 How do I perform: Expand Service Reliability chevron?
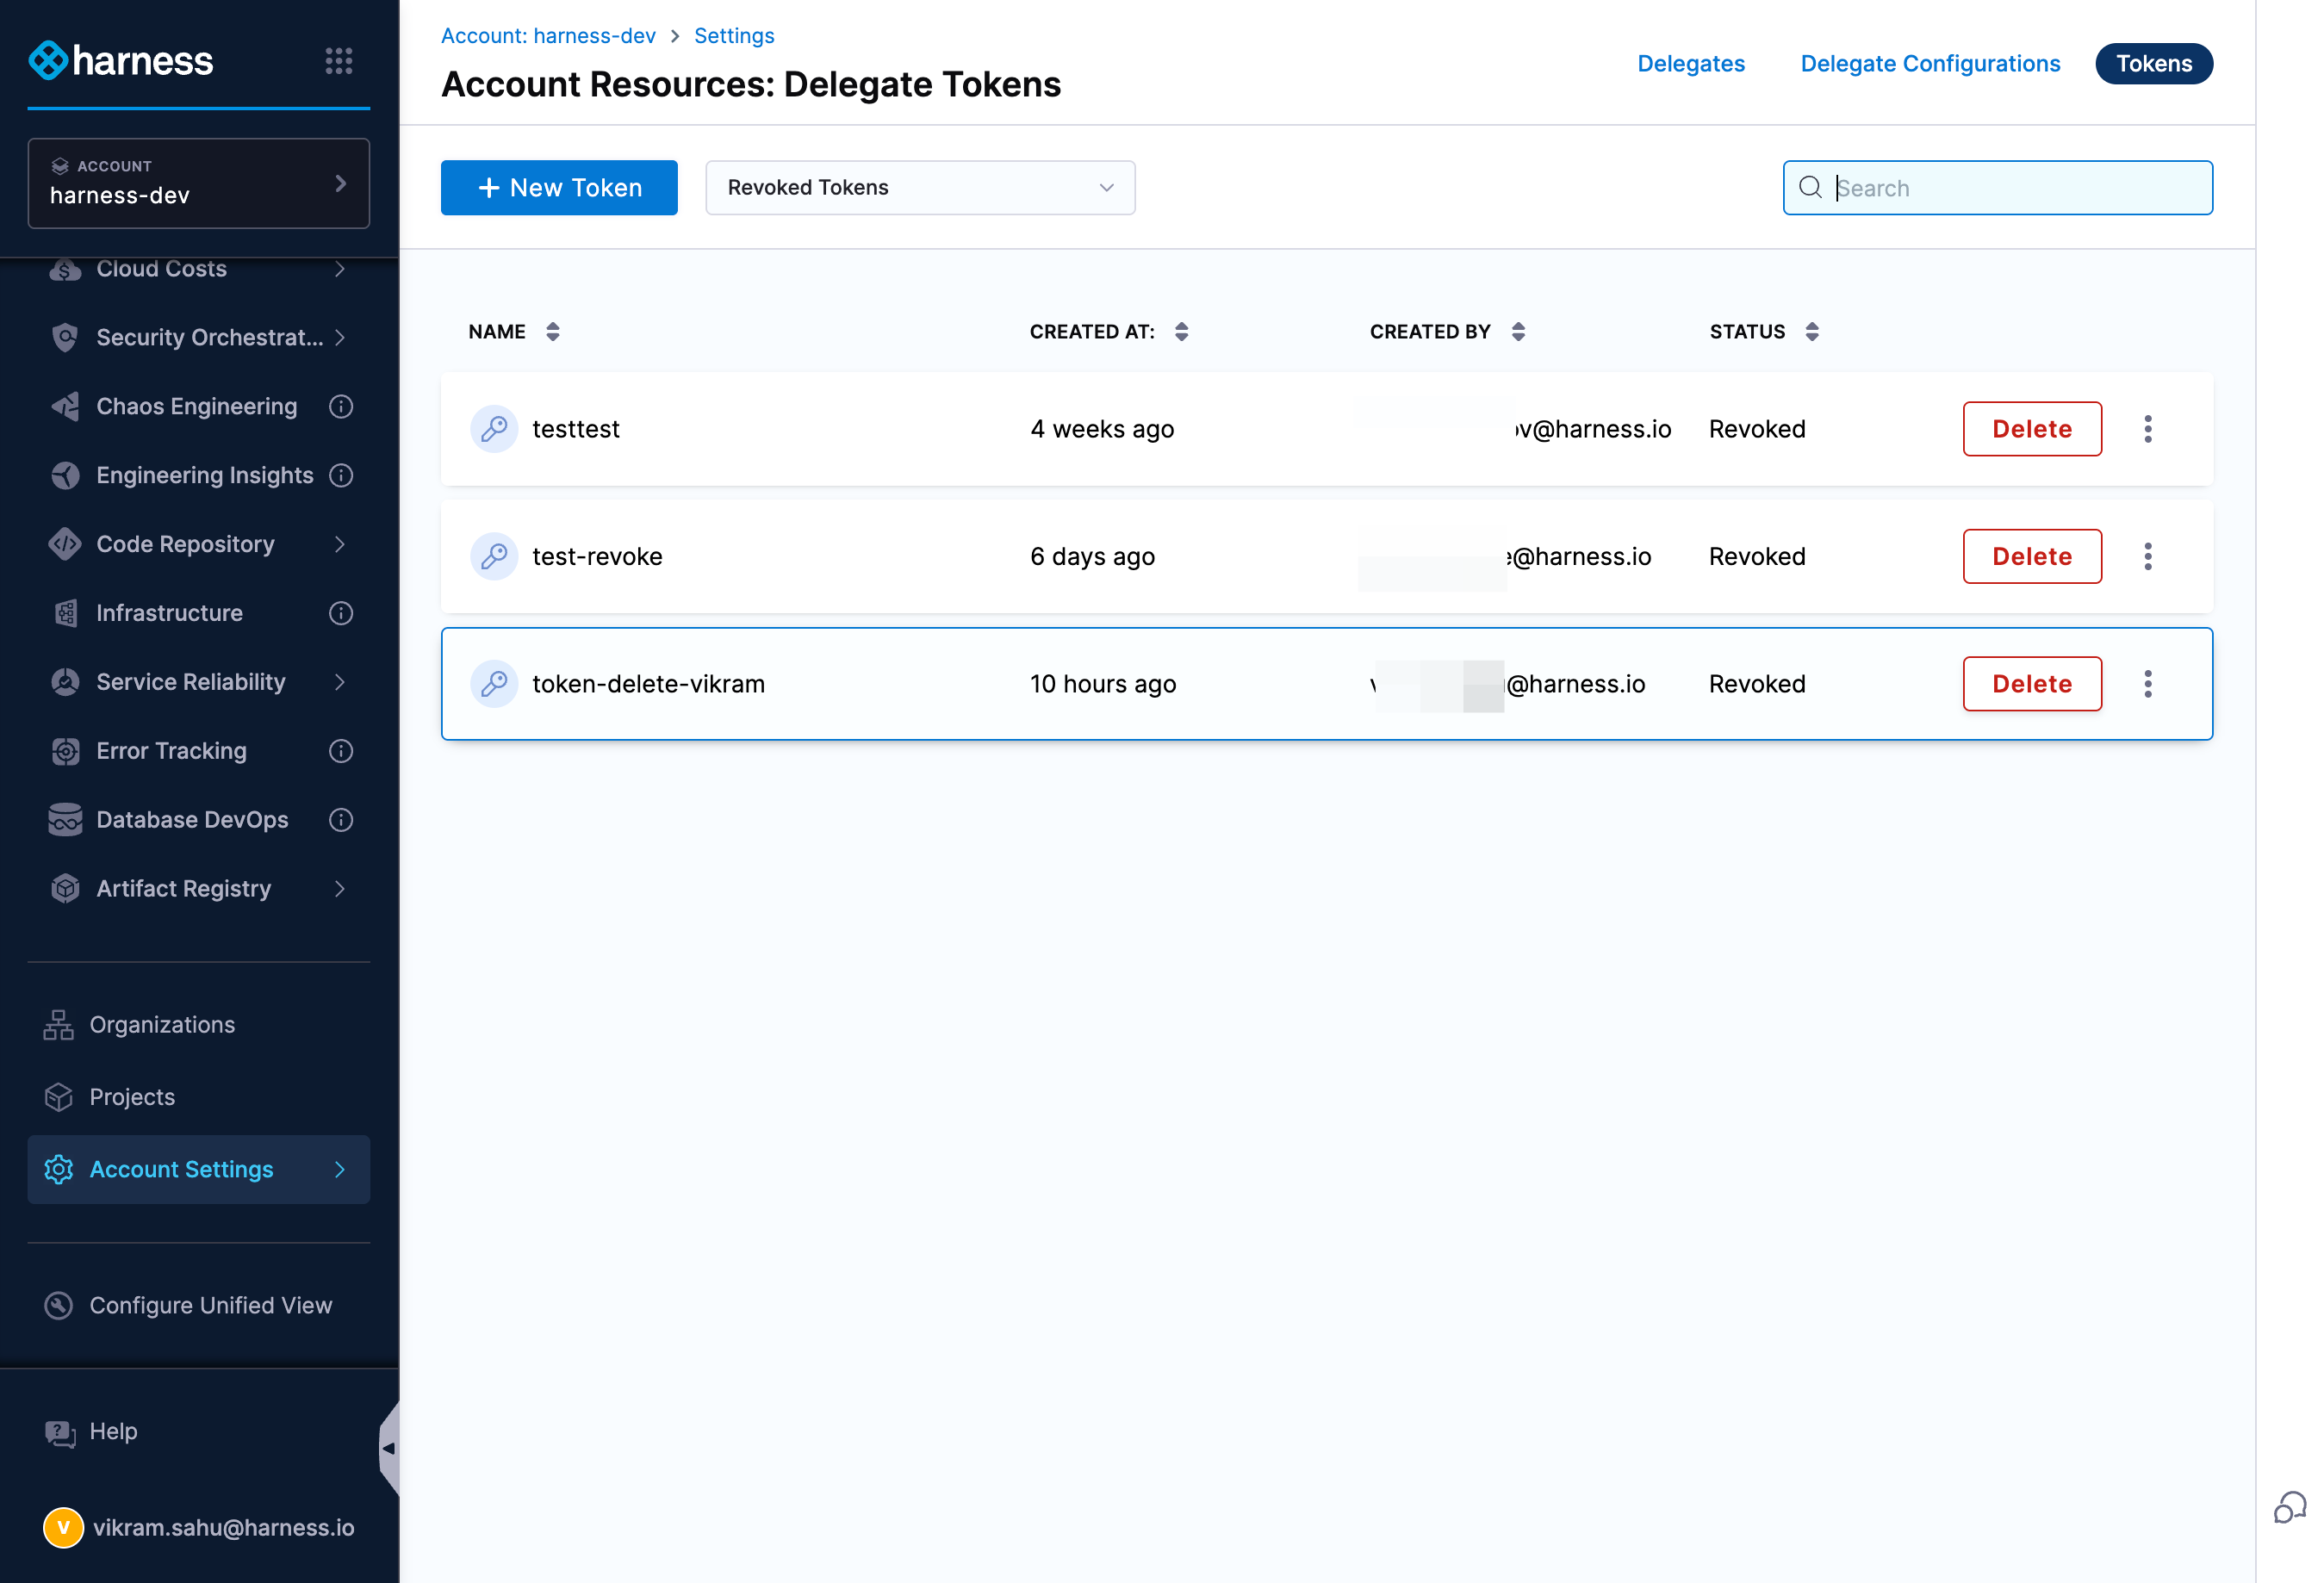coord(340,682)
